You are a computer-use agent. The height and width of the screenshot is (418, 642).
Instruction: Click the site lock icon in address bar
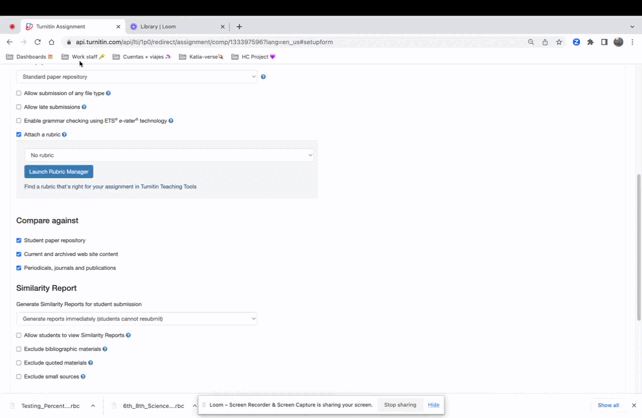coord(68,42)
